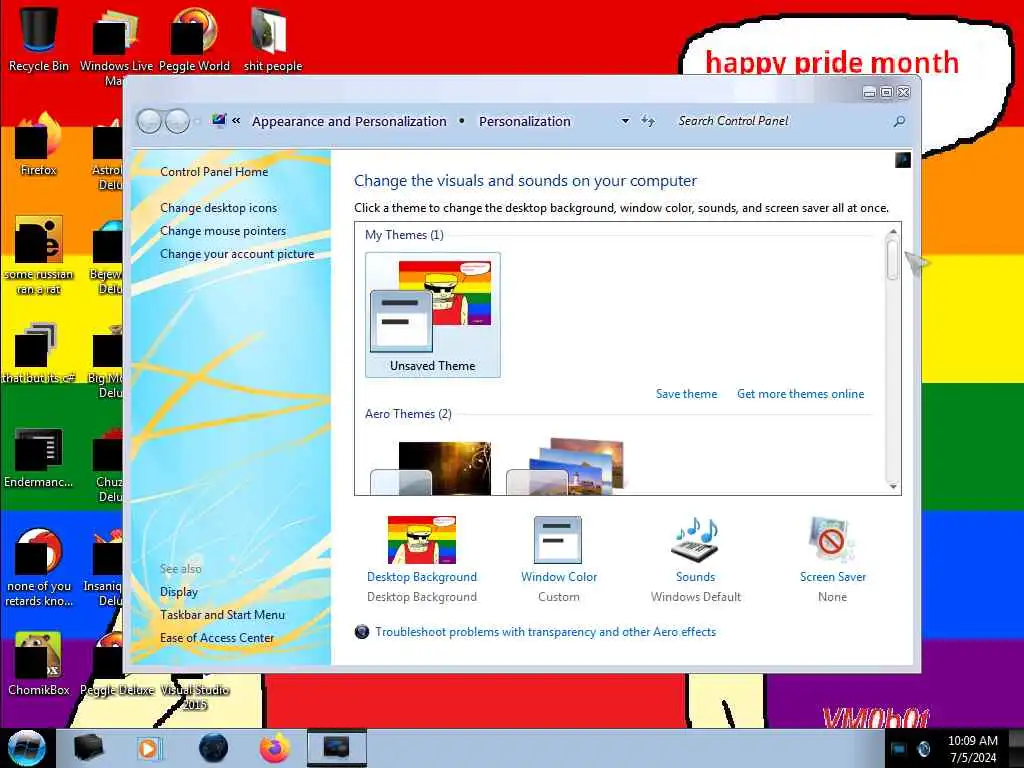Click the themes list scroll-up arrow

tap(893, 231)
